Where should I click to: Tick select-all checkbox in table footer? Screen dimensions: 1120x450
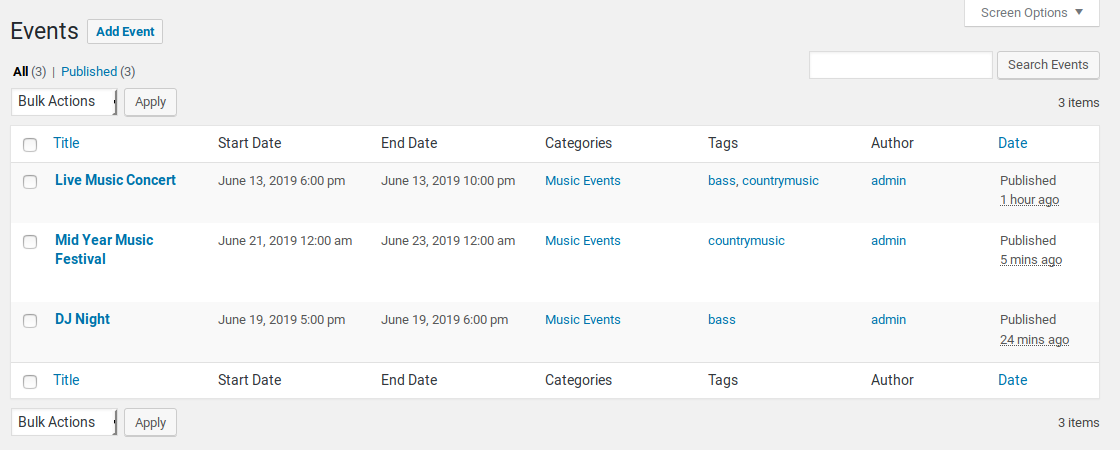tap(30, 382)
